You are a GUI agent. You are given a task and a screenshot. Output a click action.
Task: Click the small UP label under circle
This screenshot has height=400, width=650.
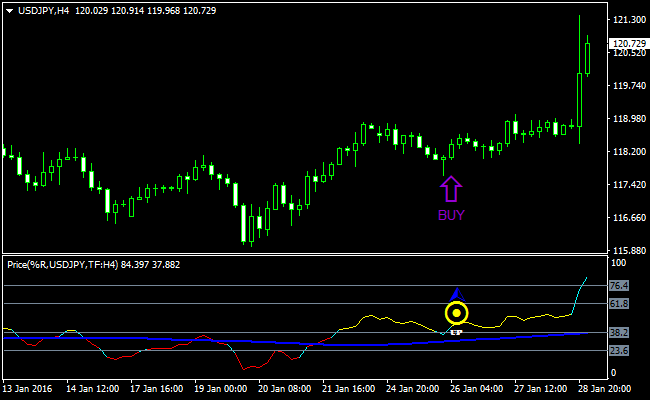click(x=456, y=330)
